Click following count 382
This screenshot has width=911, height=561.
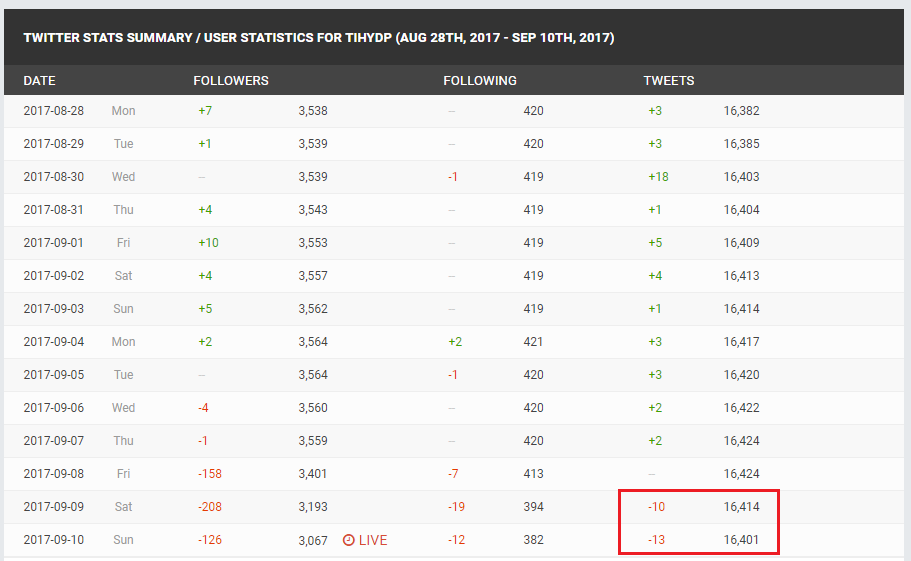[533, 540]
